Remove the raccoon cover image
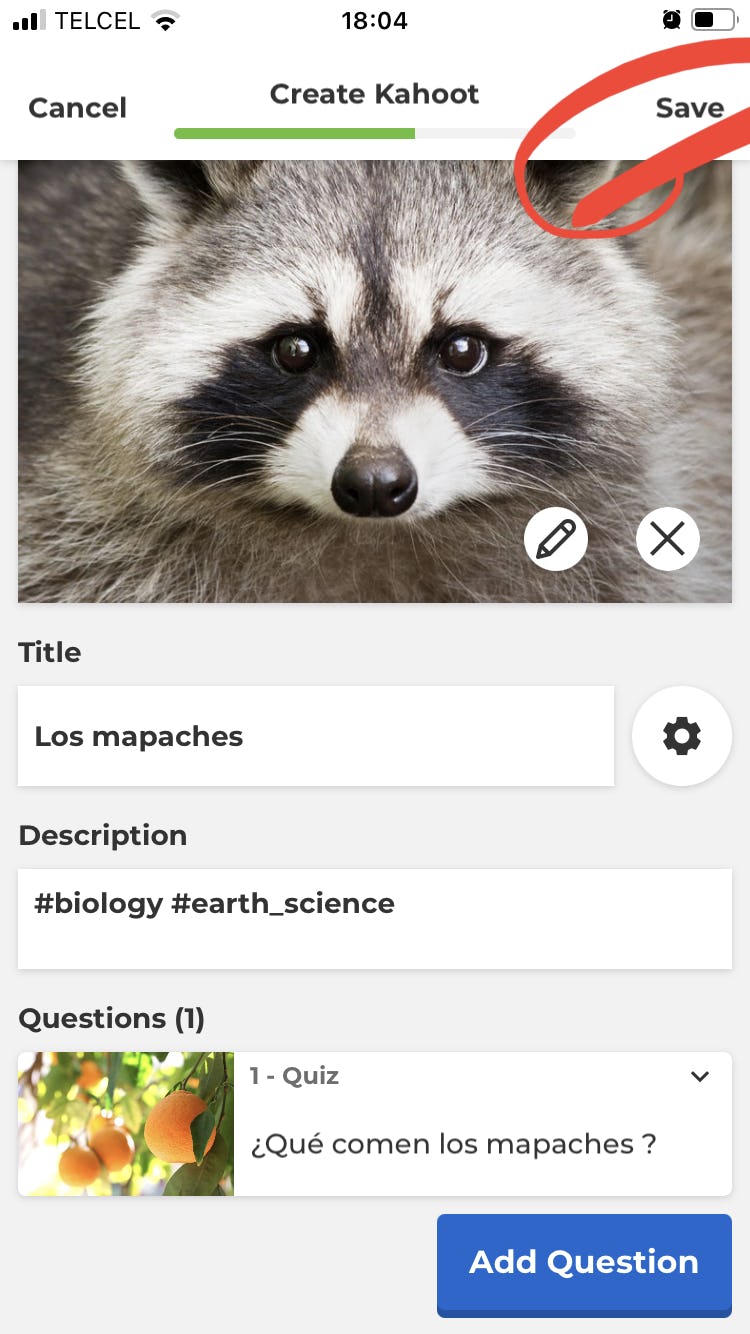Viewport: 750px width, 1334px height. coord(667,540)
